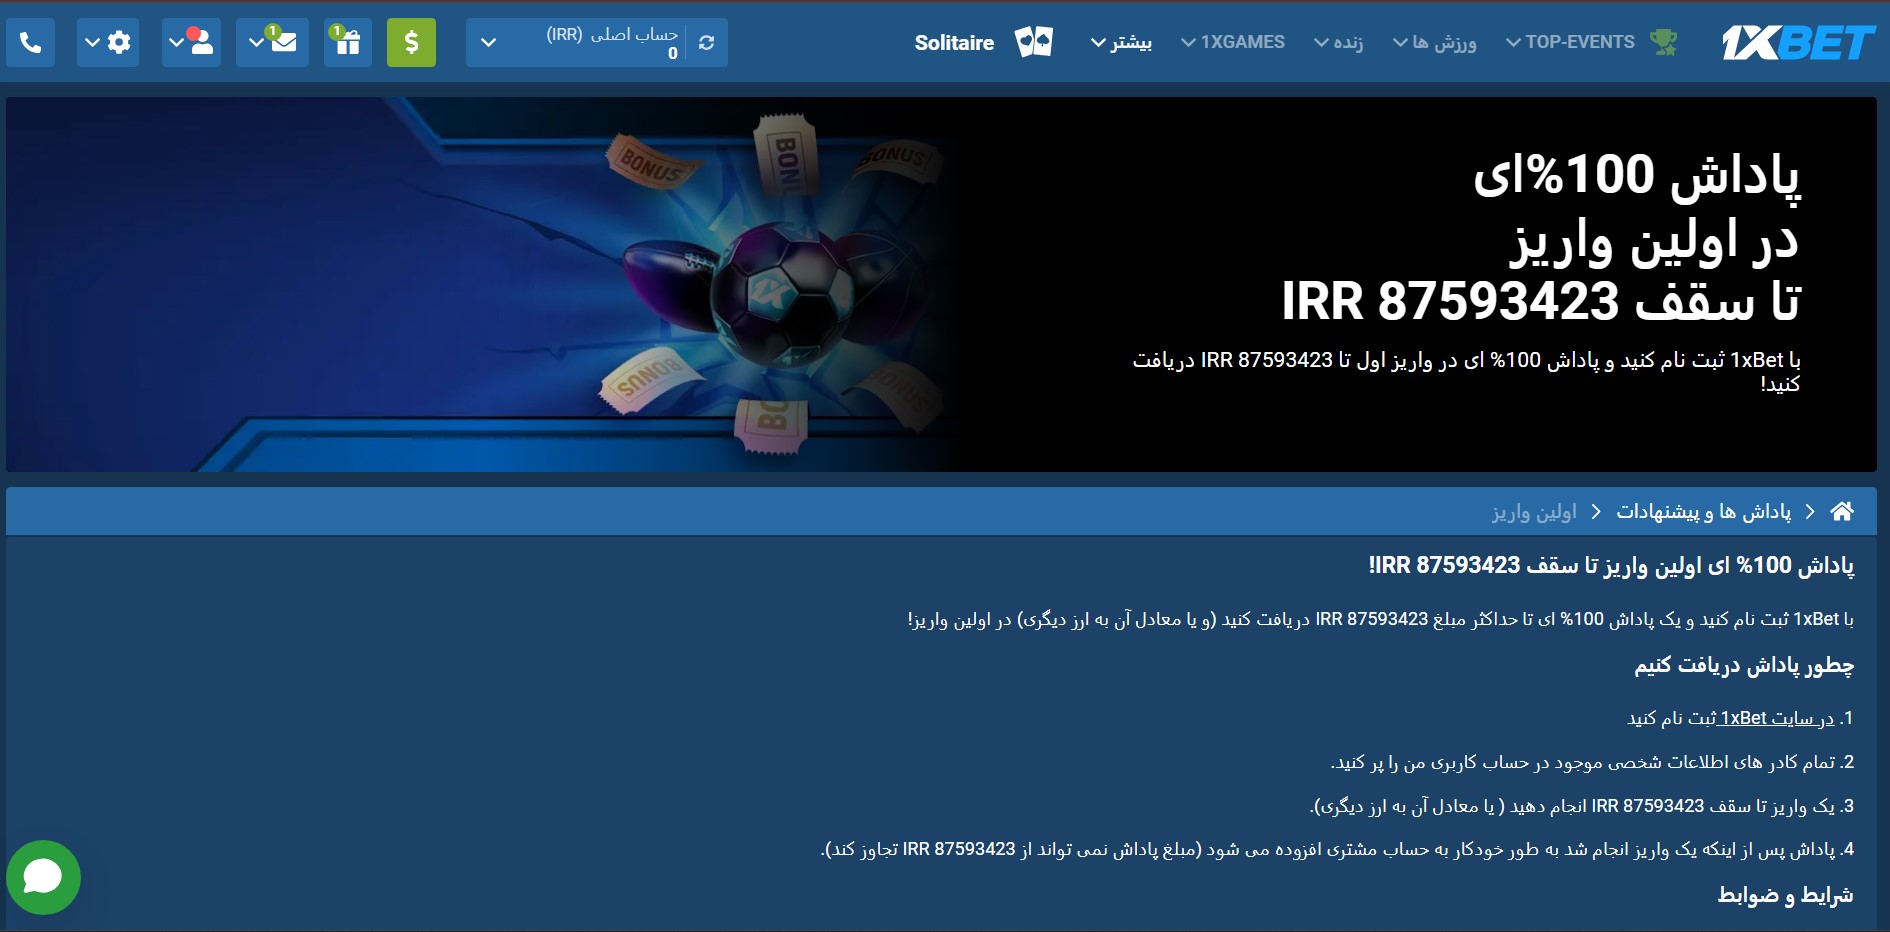
Task: Click the chevron next to settings gear
Action: 92,43
